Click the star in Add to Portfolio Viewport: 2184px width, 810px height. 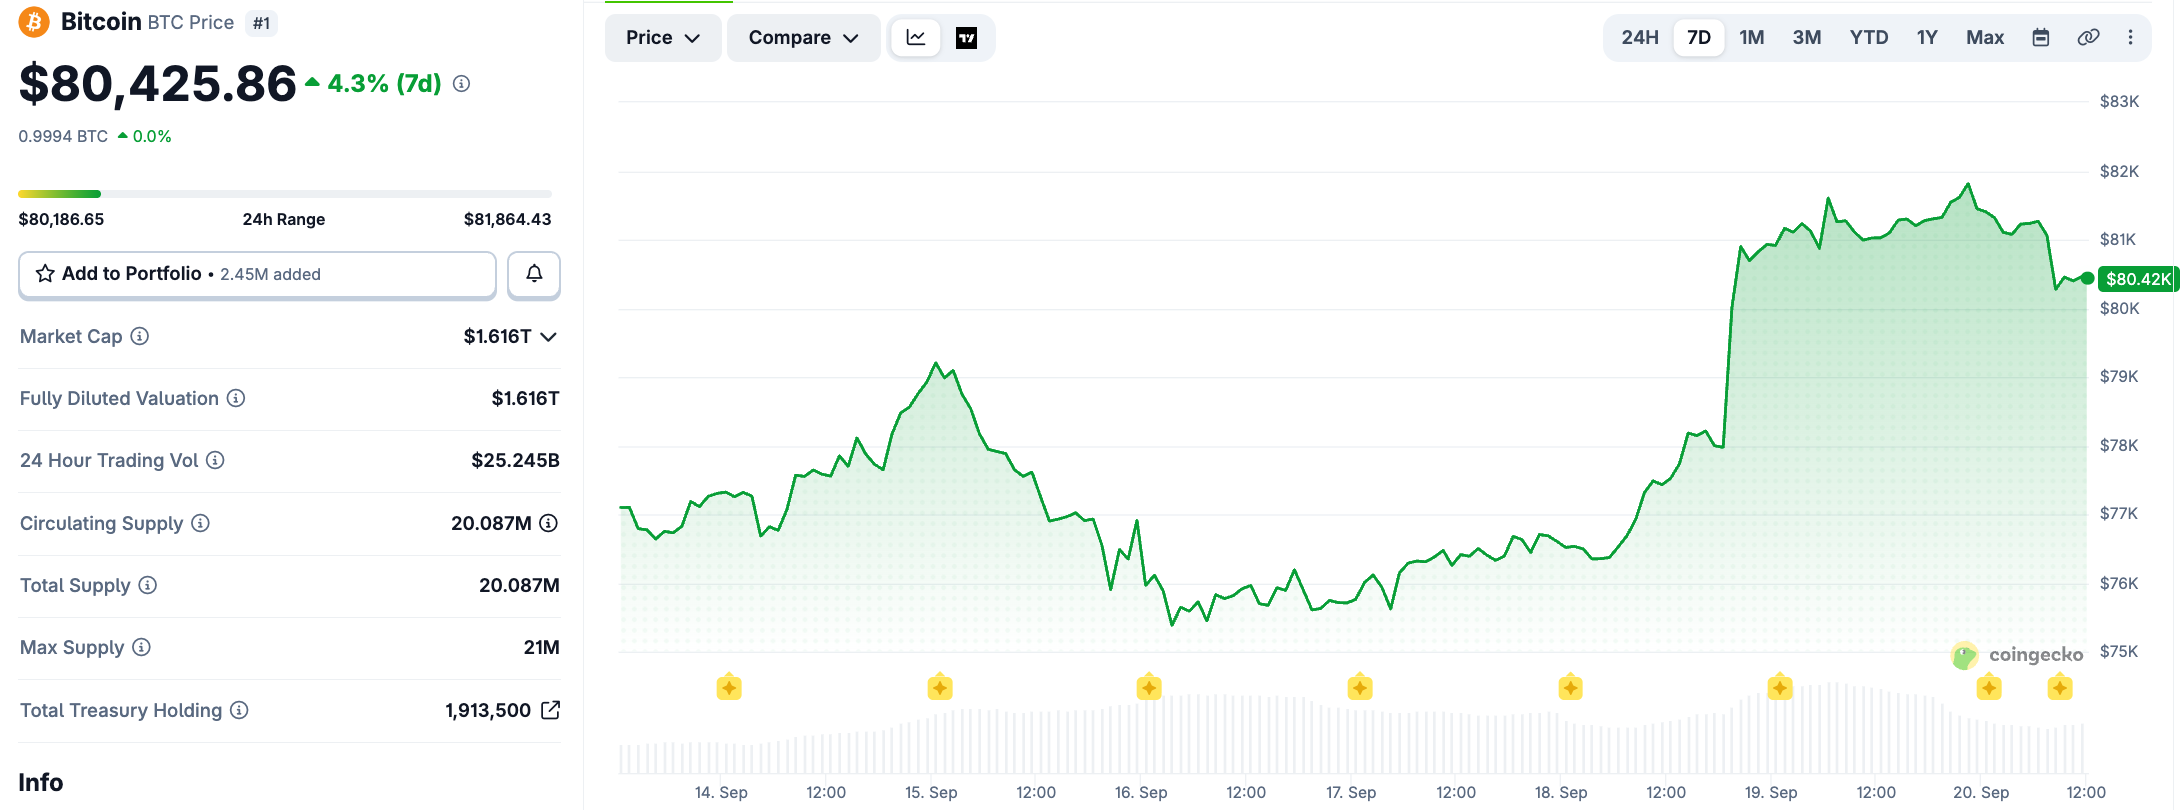click(45, 274)
